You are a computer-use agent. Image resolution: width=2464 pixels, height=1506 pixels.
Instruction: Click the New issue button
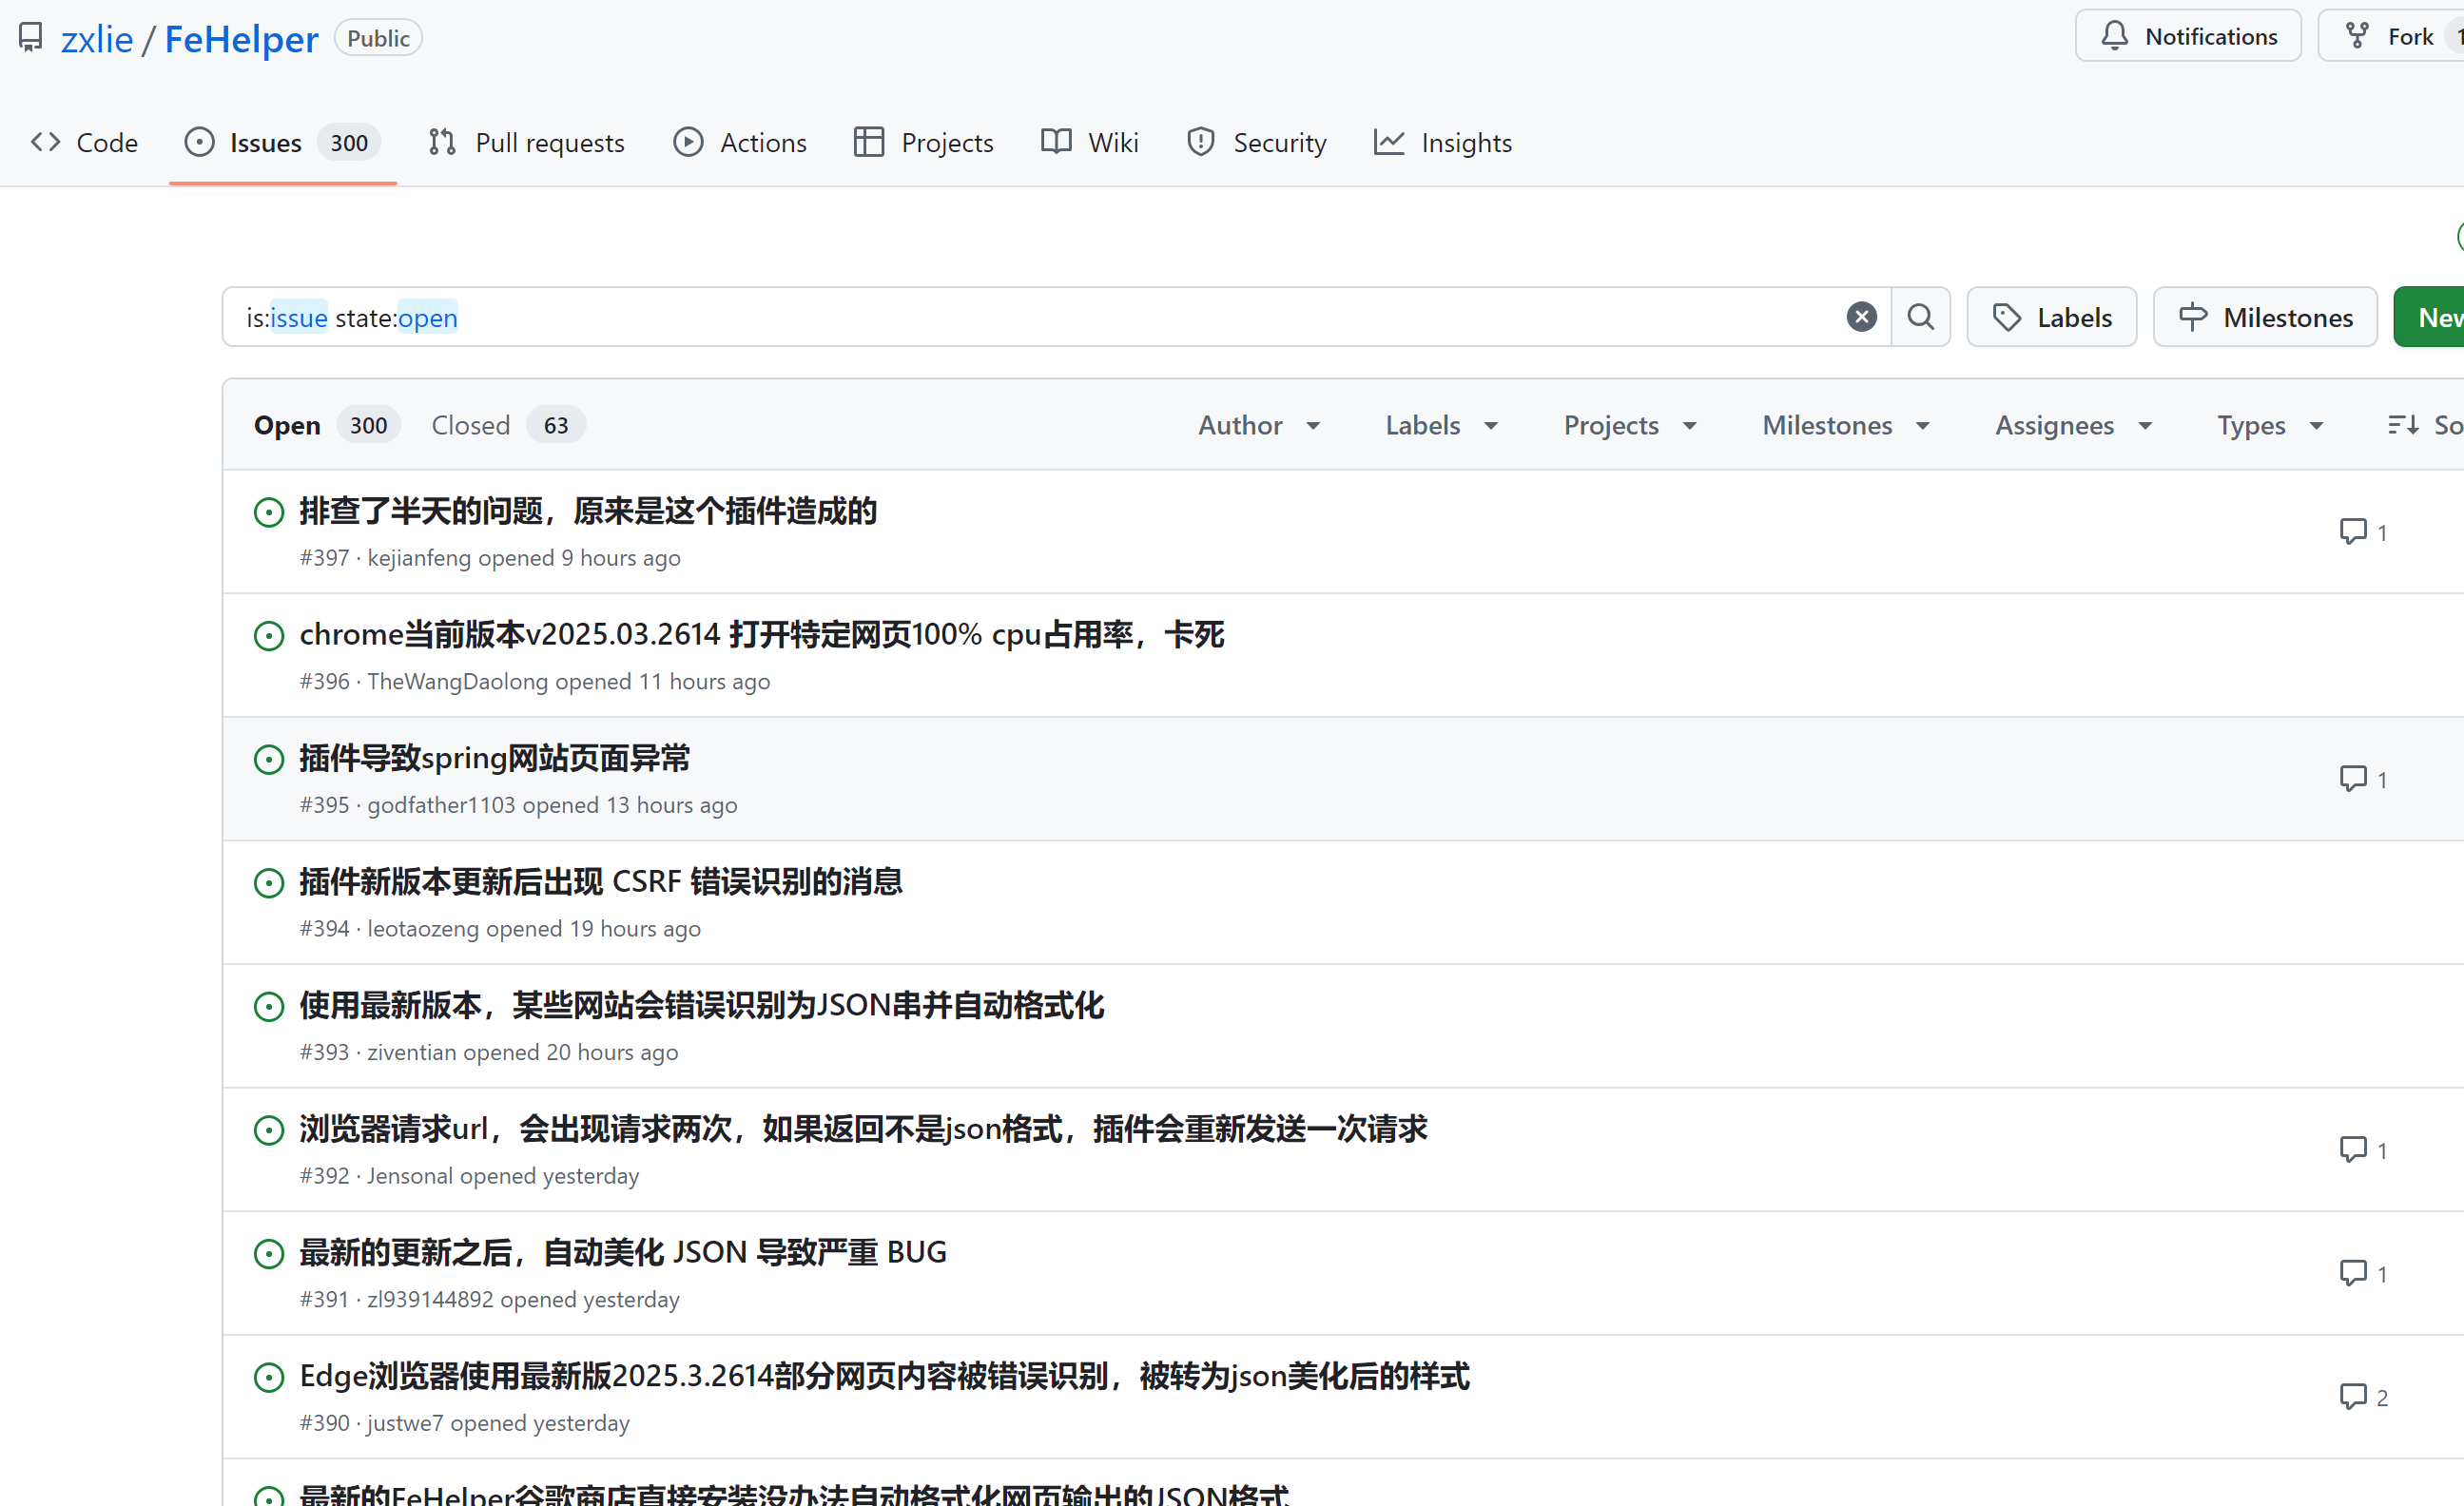[x=2429, y=317]
